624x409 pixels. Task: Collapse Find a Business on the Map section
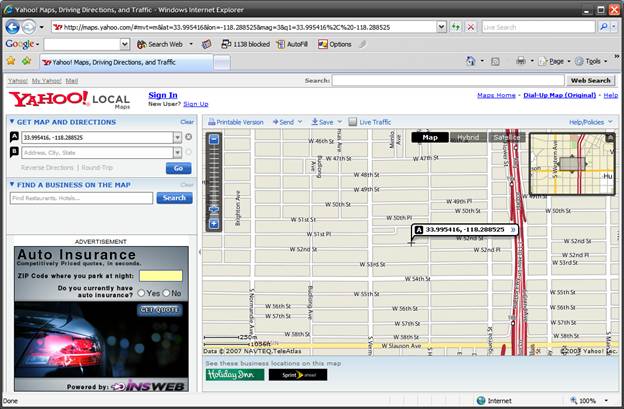click(12, 185)
